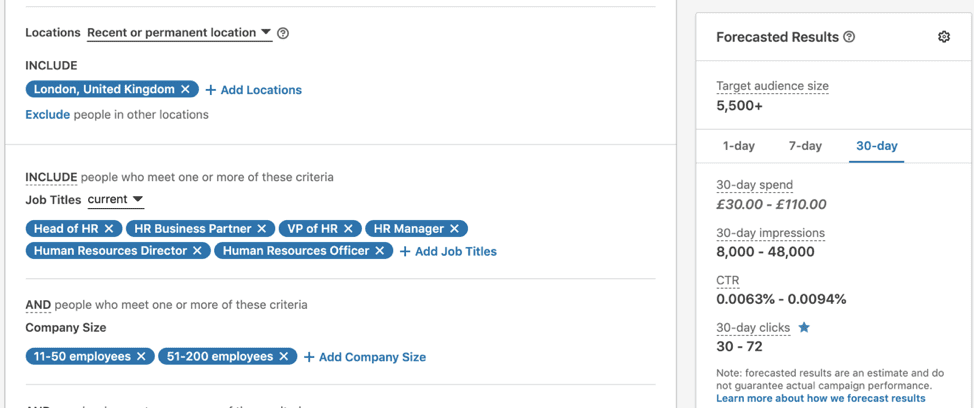Click the Forecasted Results help icon

pyautogui.click(x=850, y=37)
